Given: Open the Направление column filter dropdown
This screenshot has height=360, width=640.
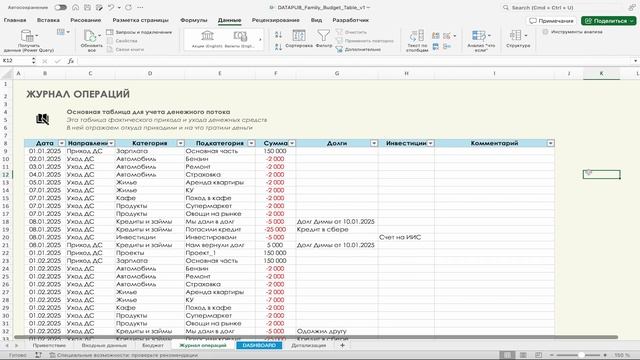Looking at the screenshot, I should (x=111, y=143).
